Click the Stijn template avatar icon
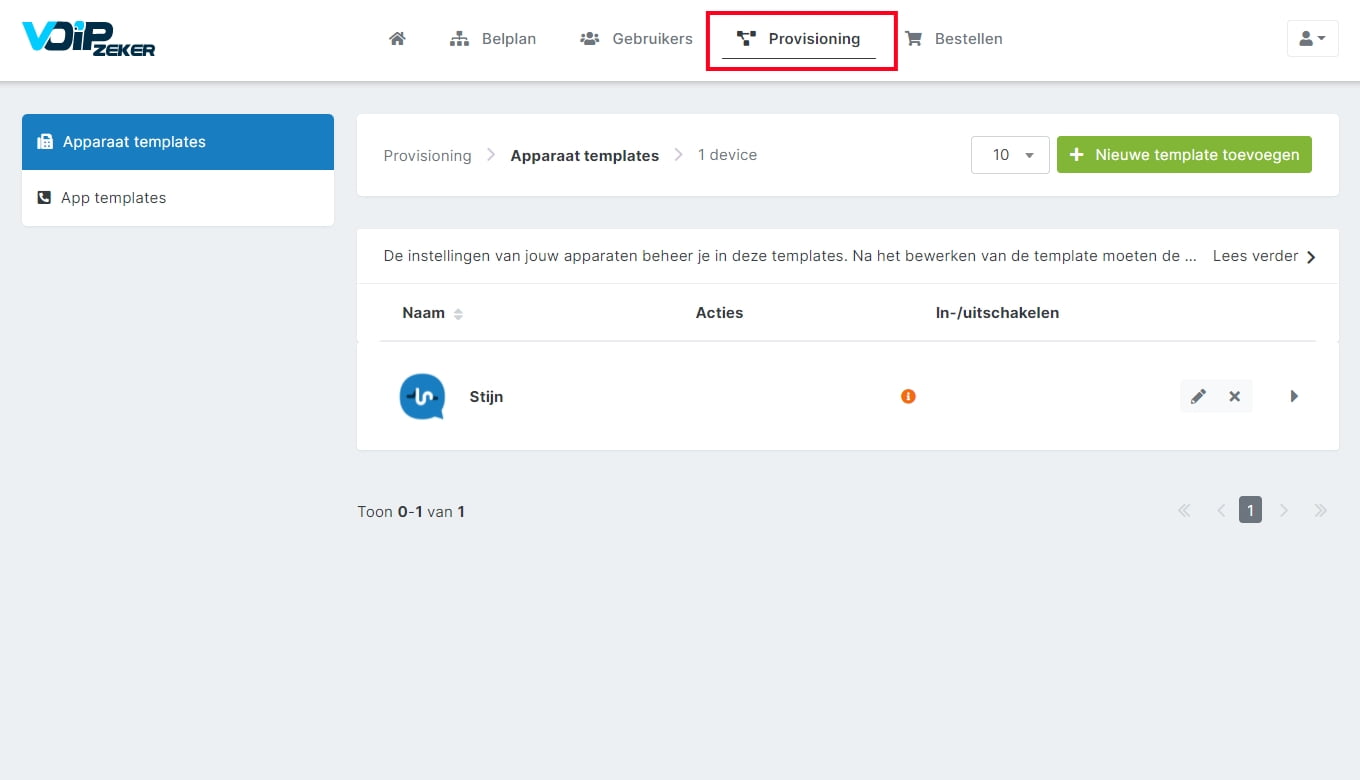 point(422,396)
